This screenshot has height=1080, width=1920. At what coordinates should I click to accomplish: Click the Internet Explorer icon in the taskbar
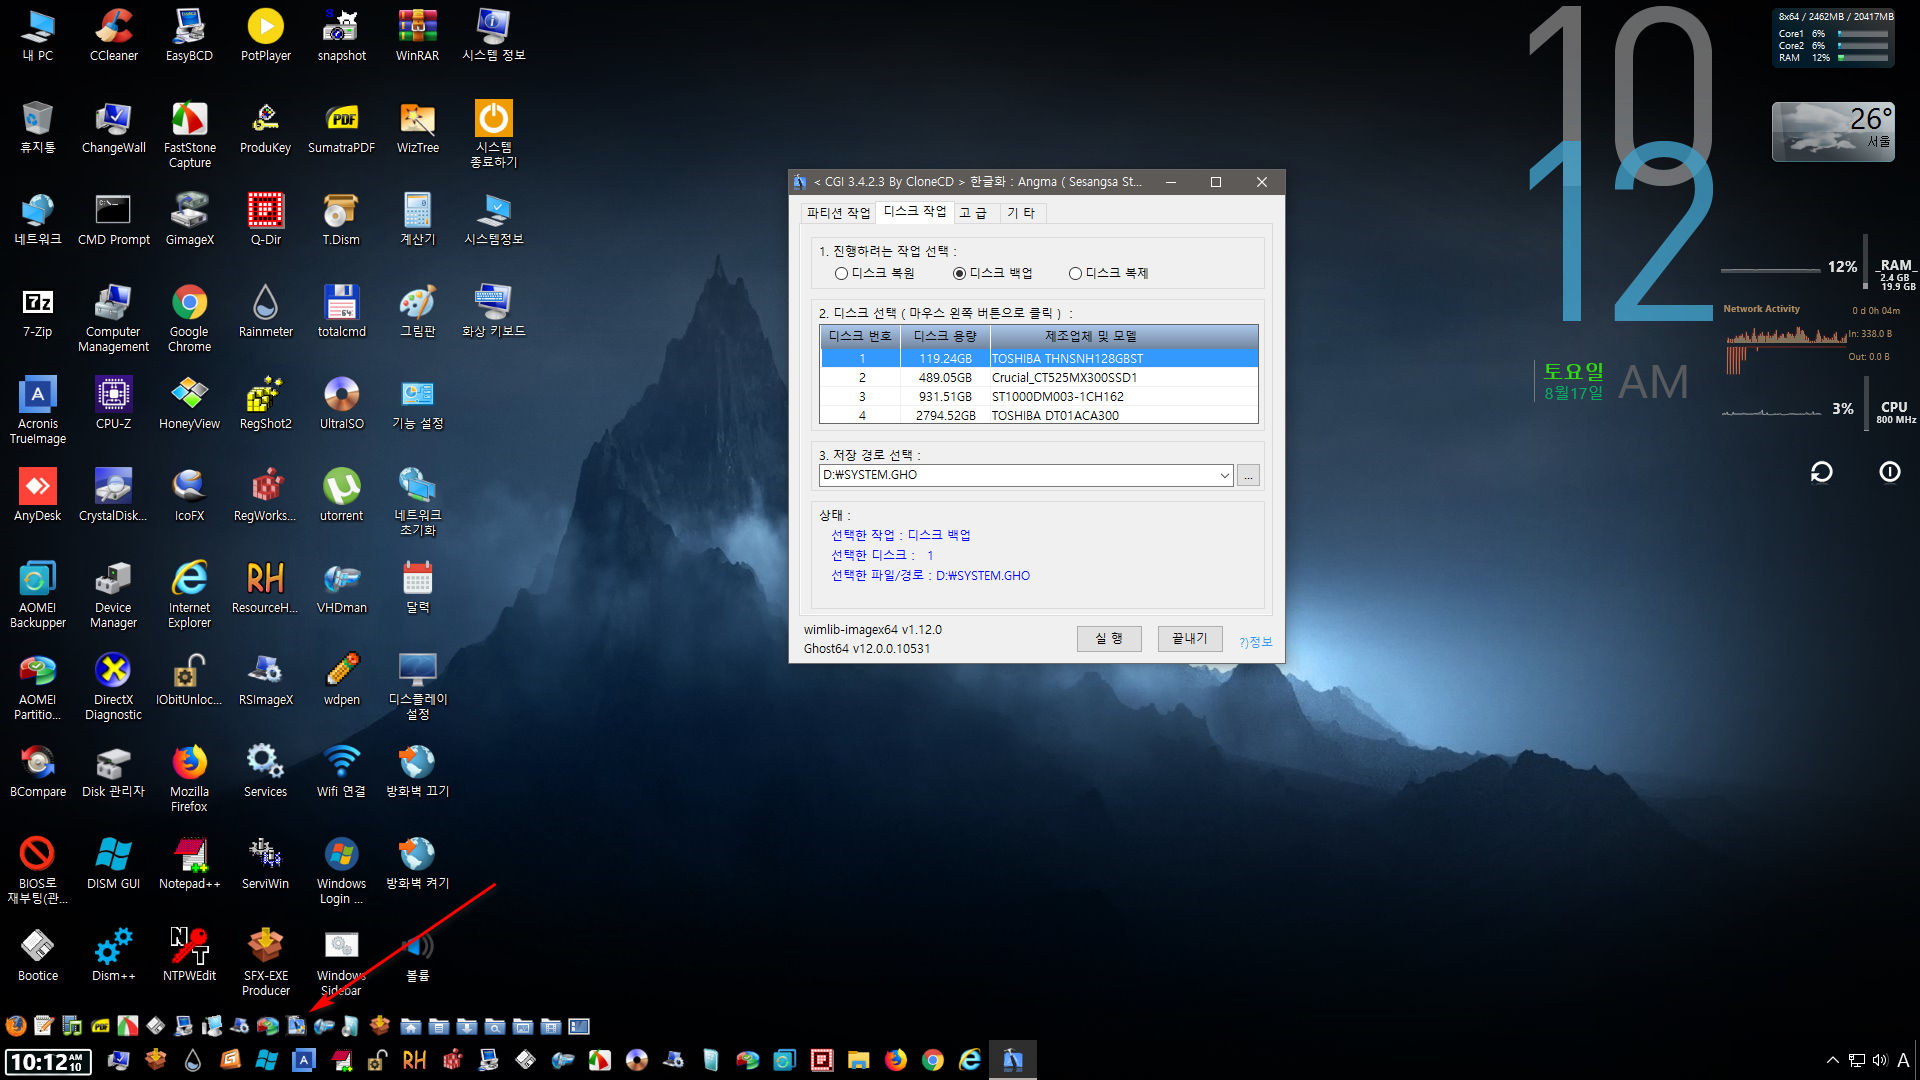pyautogui.click(x=969, y=1060)
